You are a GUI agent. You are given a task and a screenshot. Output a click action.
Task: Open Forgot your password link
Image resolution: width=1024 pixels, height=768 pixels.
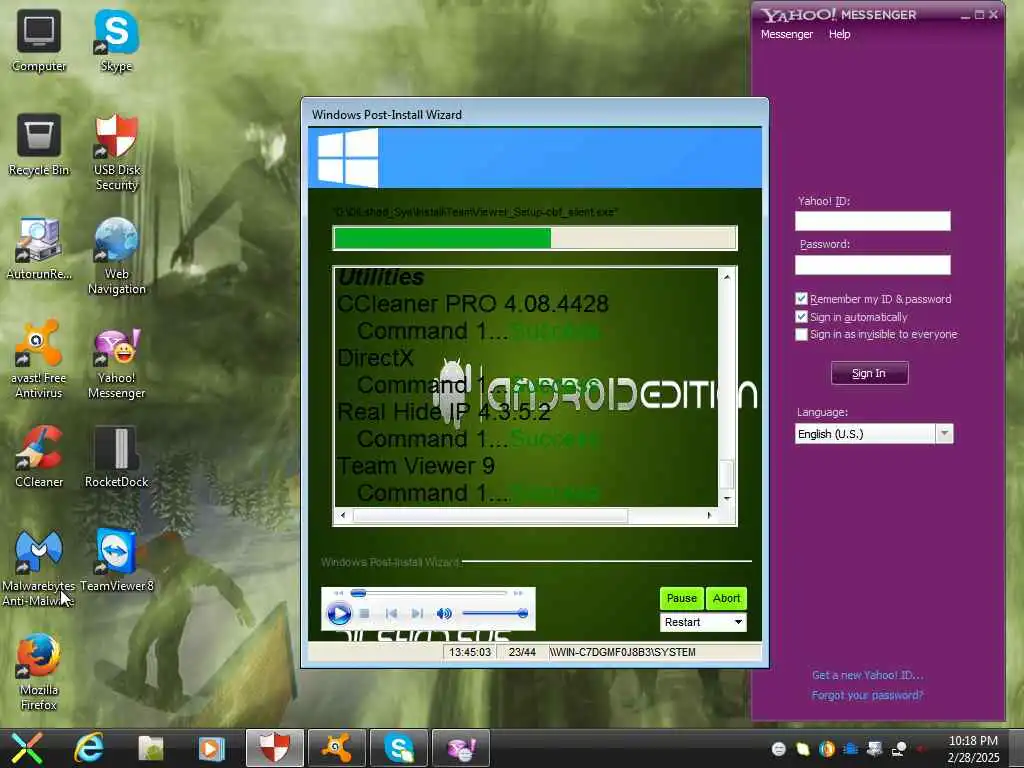tap(867, 695)
